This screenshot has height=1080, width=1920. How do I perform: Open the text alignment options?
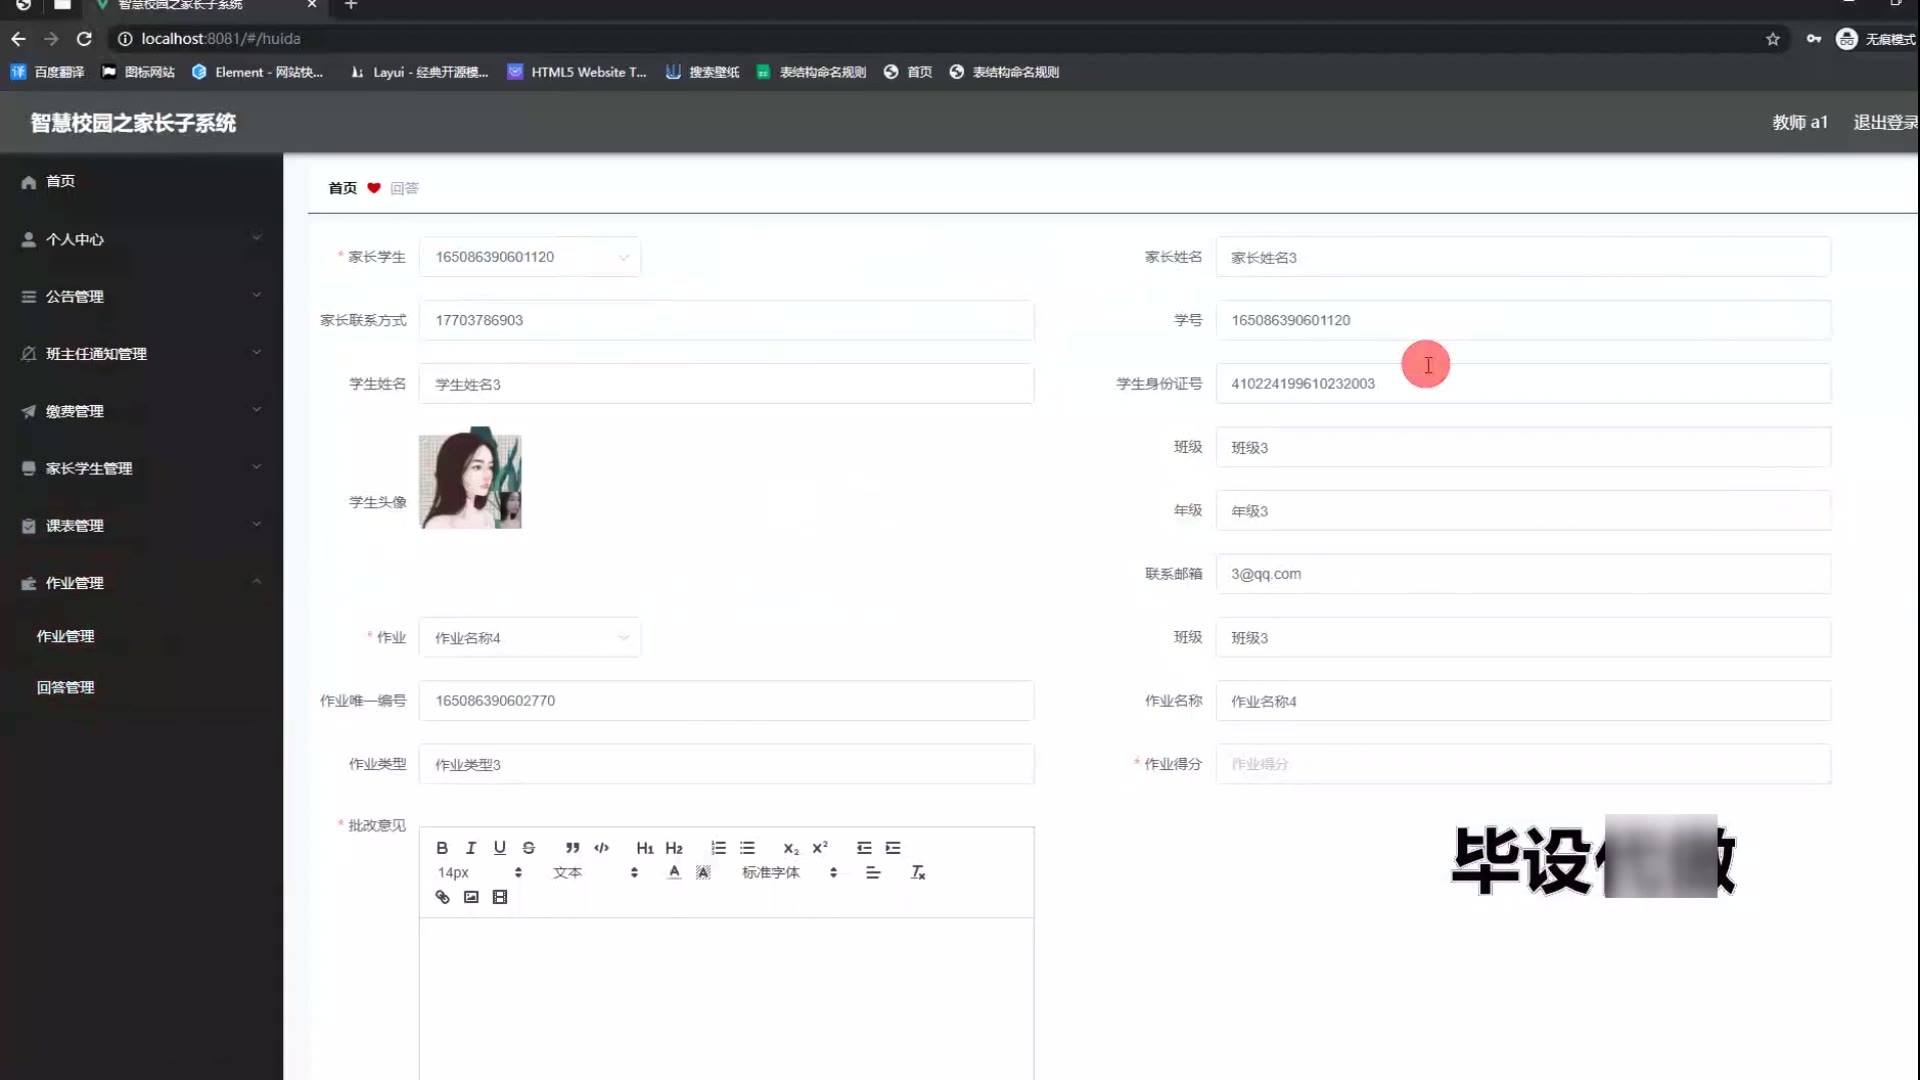click(x=873, y=873)
